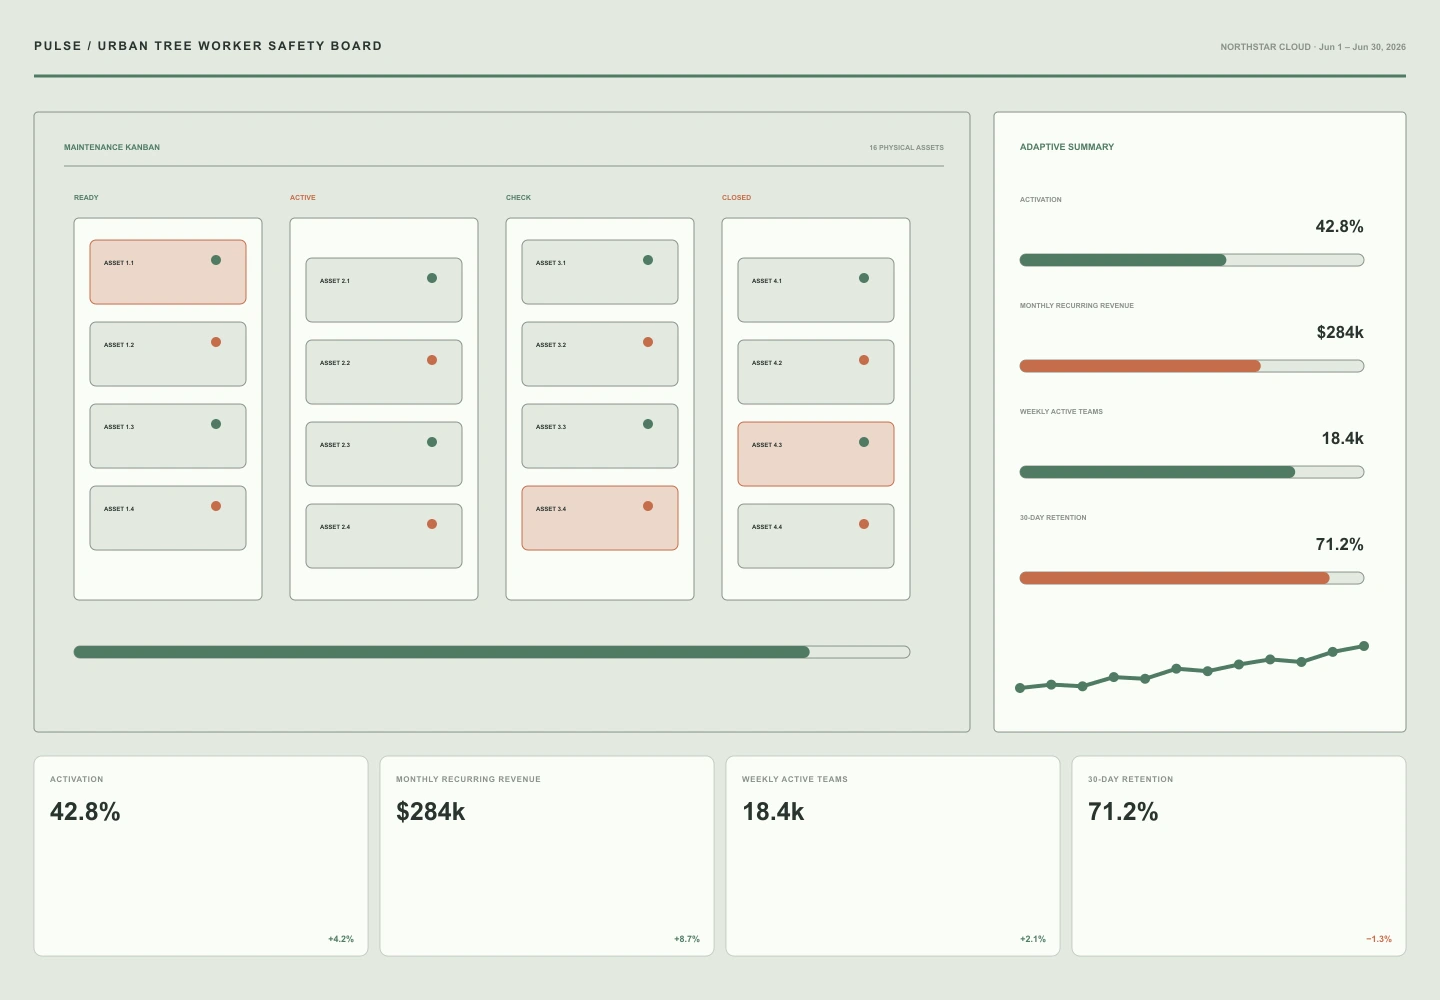The image size is (1440, 1000).
Task: Click the orange status dot on Asset 4.4
Action: [x=864, y=524]
